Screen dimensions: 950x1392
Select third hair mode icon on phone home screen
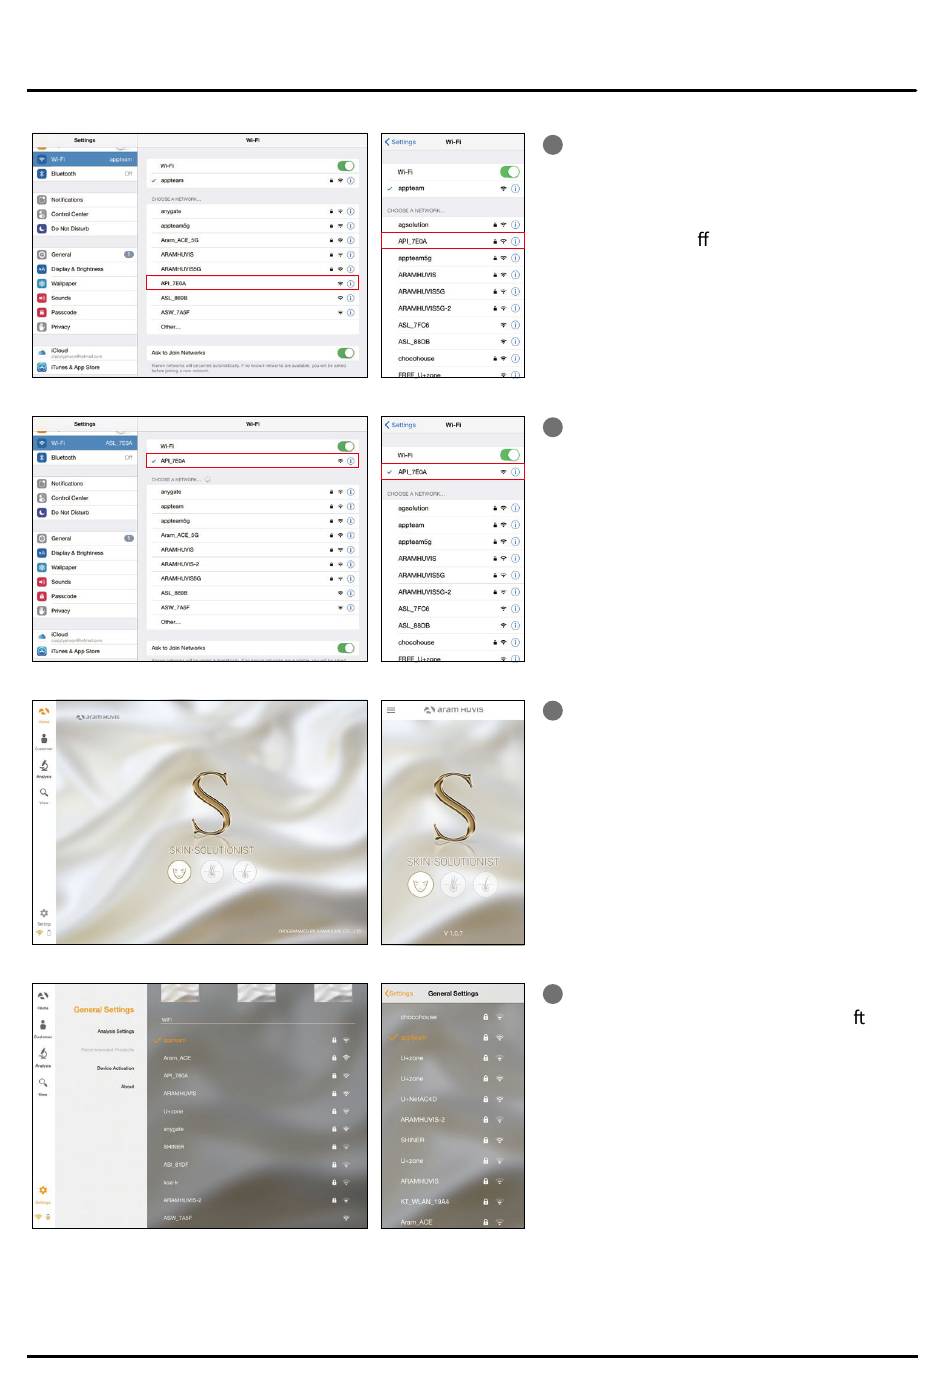(x=485, y=884)
